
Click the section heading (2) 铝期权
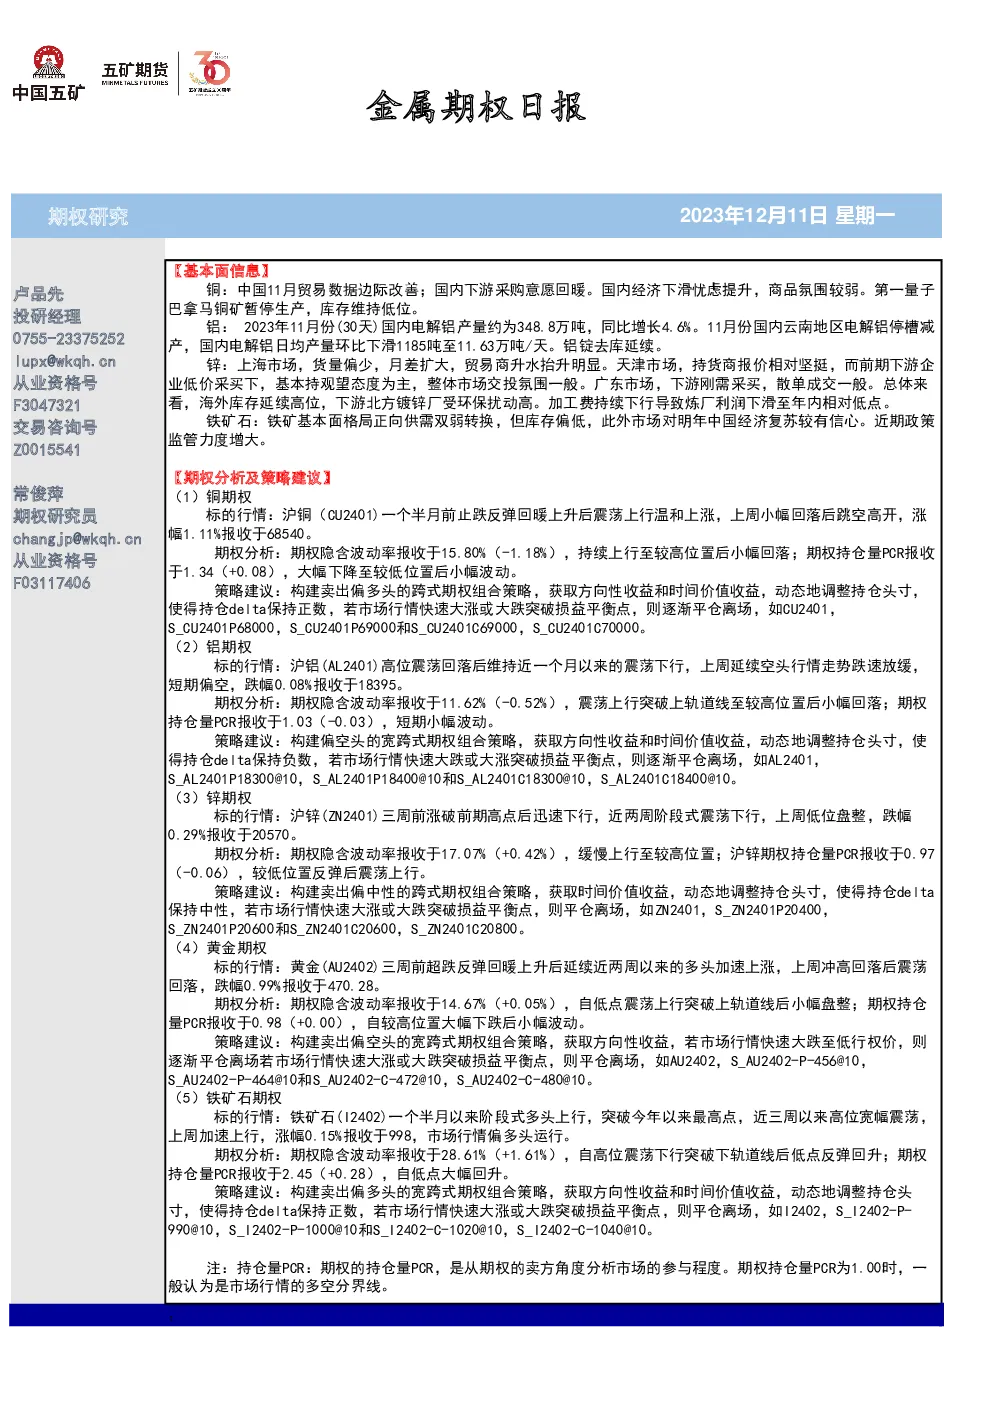(212, 647)
